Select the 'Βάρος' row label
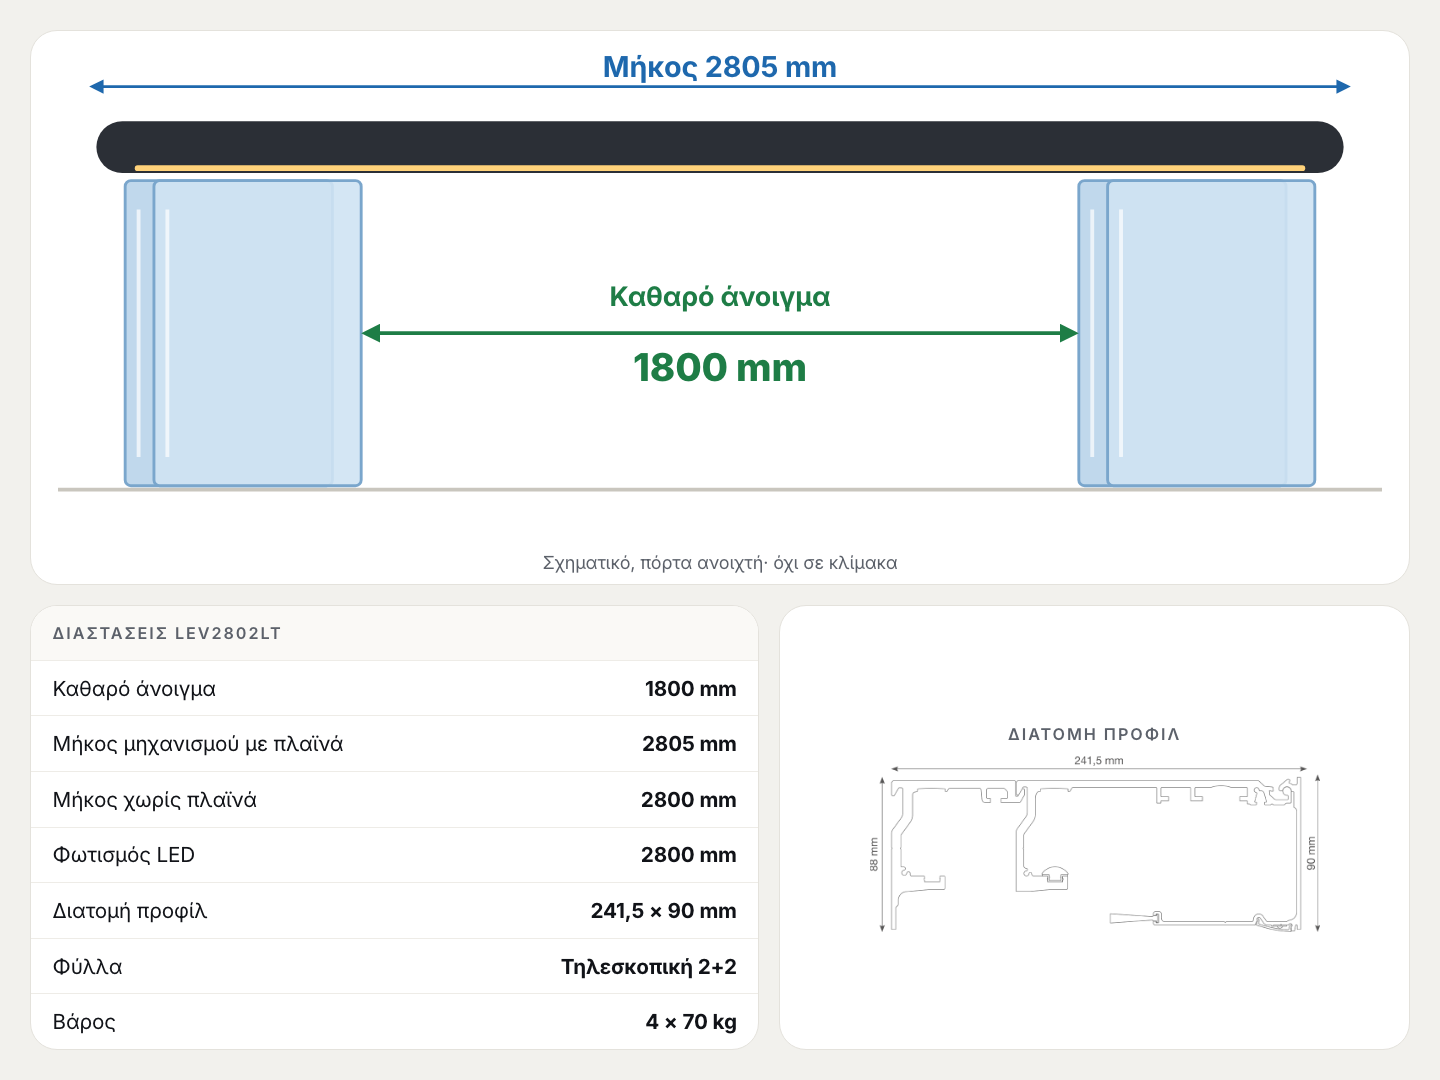This screenshot has width=1440, height=1080. click(x=84, y=1022)
